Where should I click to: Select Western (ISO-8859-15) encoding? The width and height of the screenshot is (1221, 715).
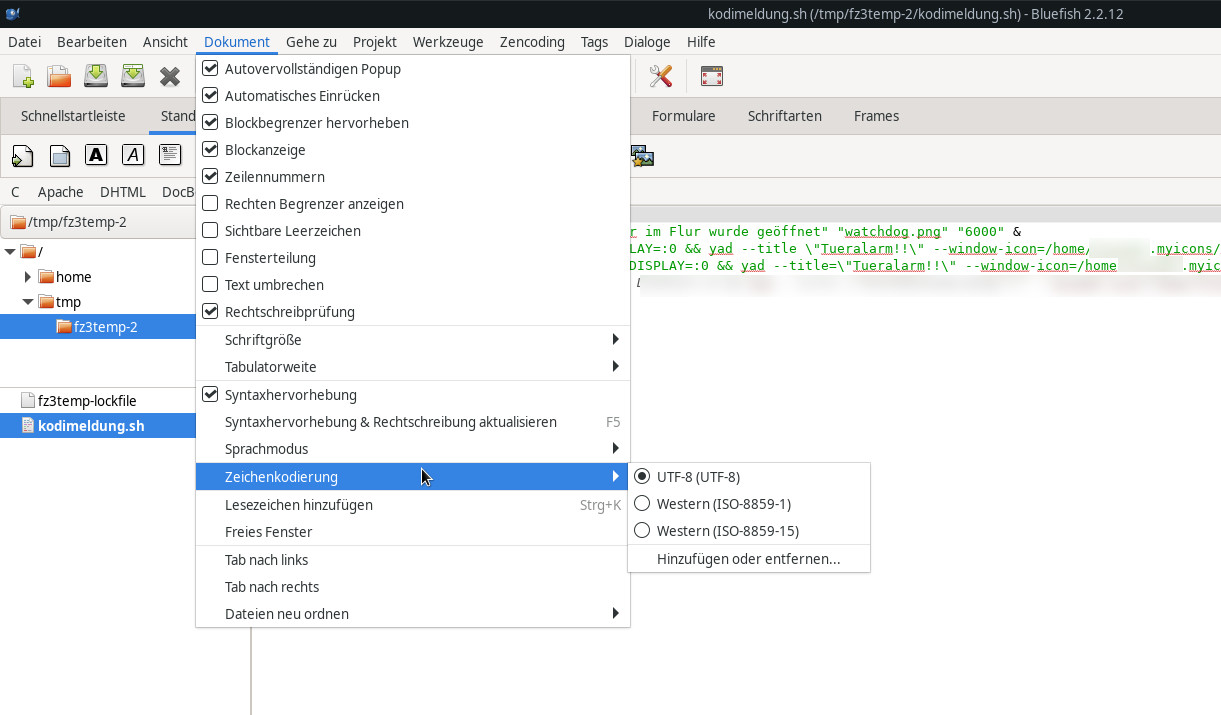727,531
